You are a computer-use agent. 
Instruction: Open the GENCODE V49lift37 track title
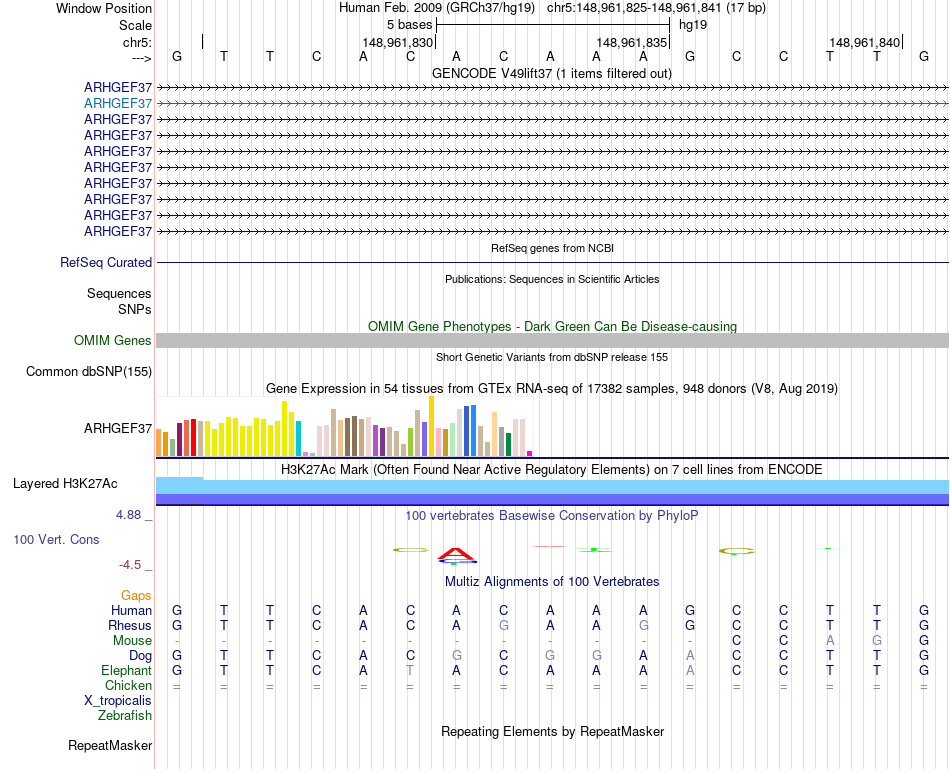(551, 73)
